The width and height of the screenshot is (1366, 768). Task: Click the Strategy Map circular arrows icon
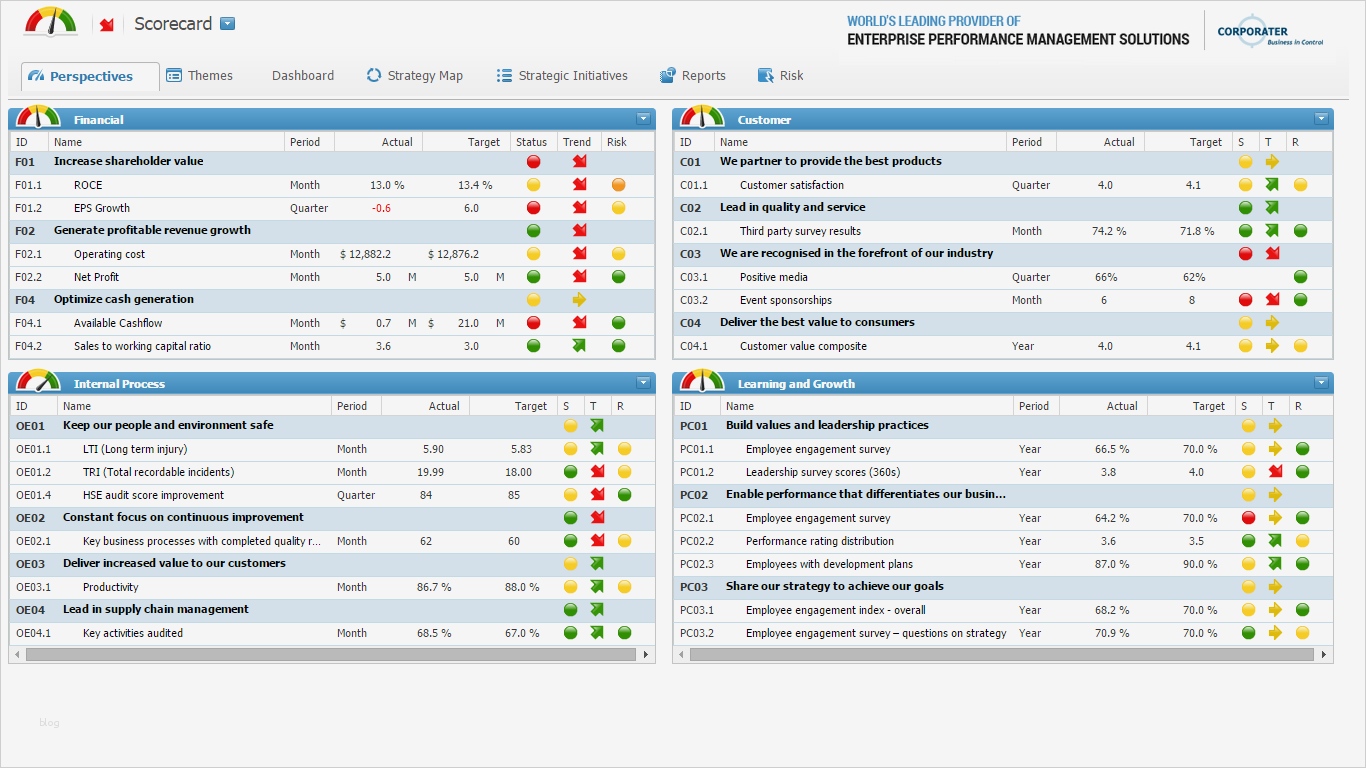click(x=373, y=75)
